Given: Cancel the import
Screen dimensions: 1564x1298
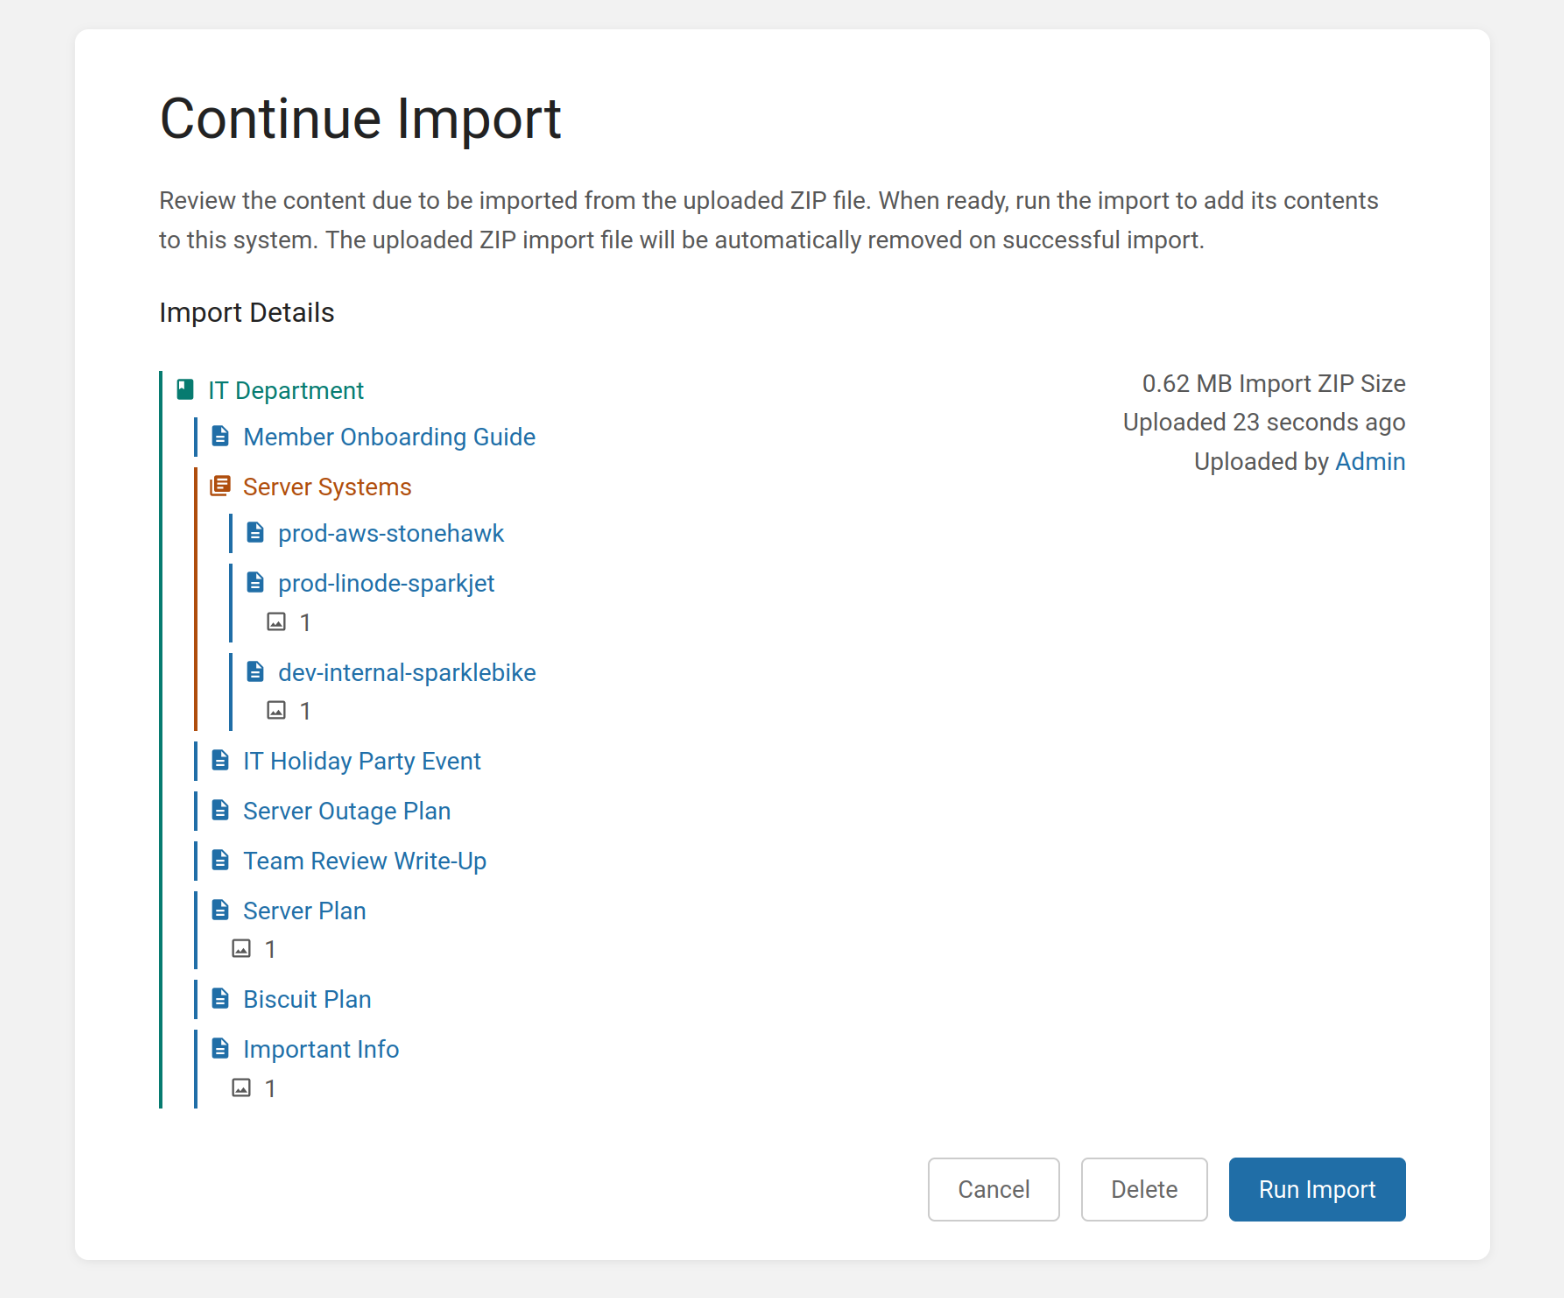Looking at the screenshot, I should pos(994,1189).
